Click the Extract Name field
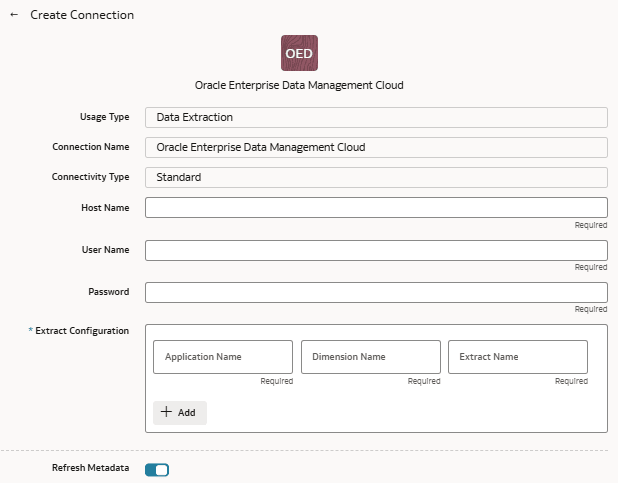The image size is (618, 483). click(x=518, y=357)
